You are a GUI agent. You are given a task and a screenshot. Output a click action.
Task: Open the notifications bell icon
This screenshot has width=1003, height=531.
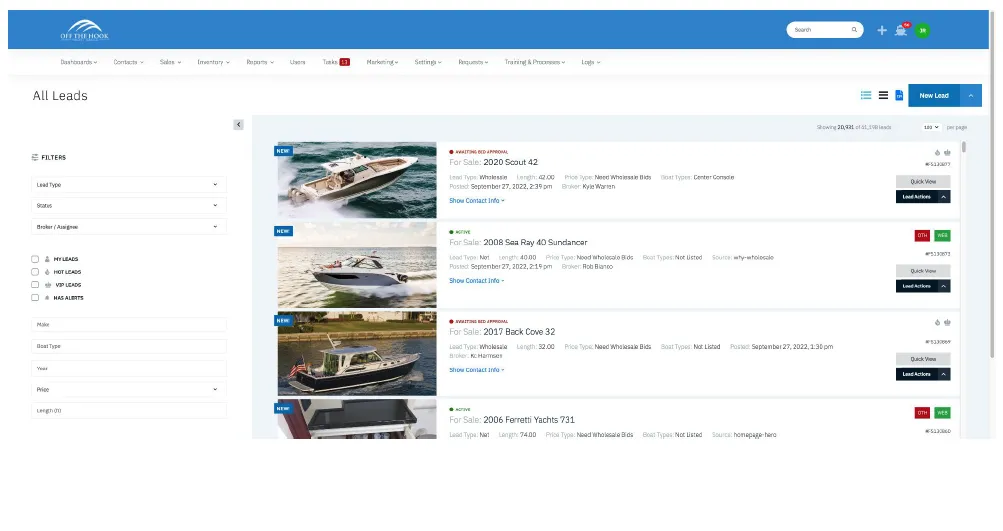coord(901,29)
